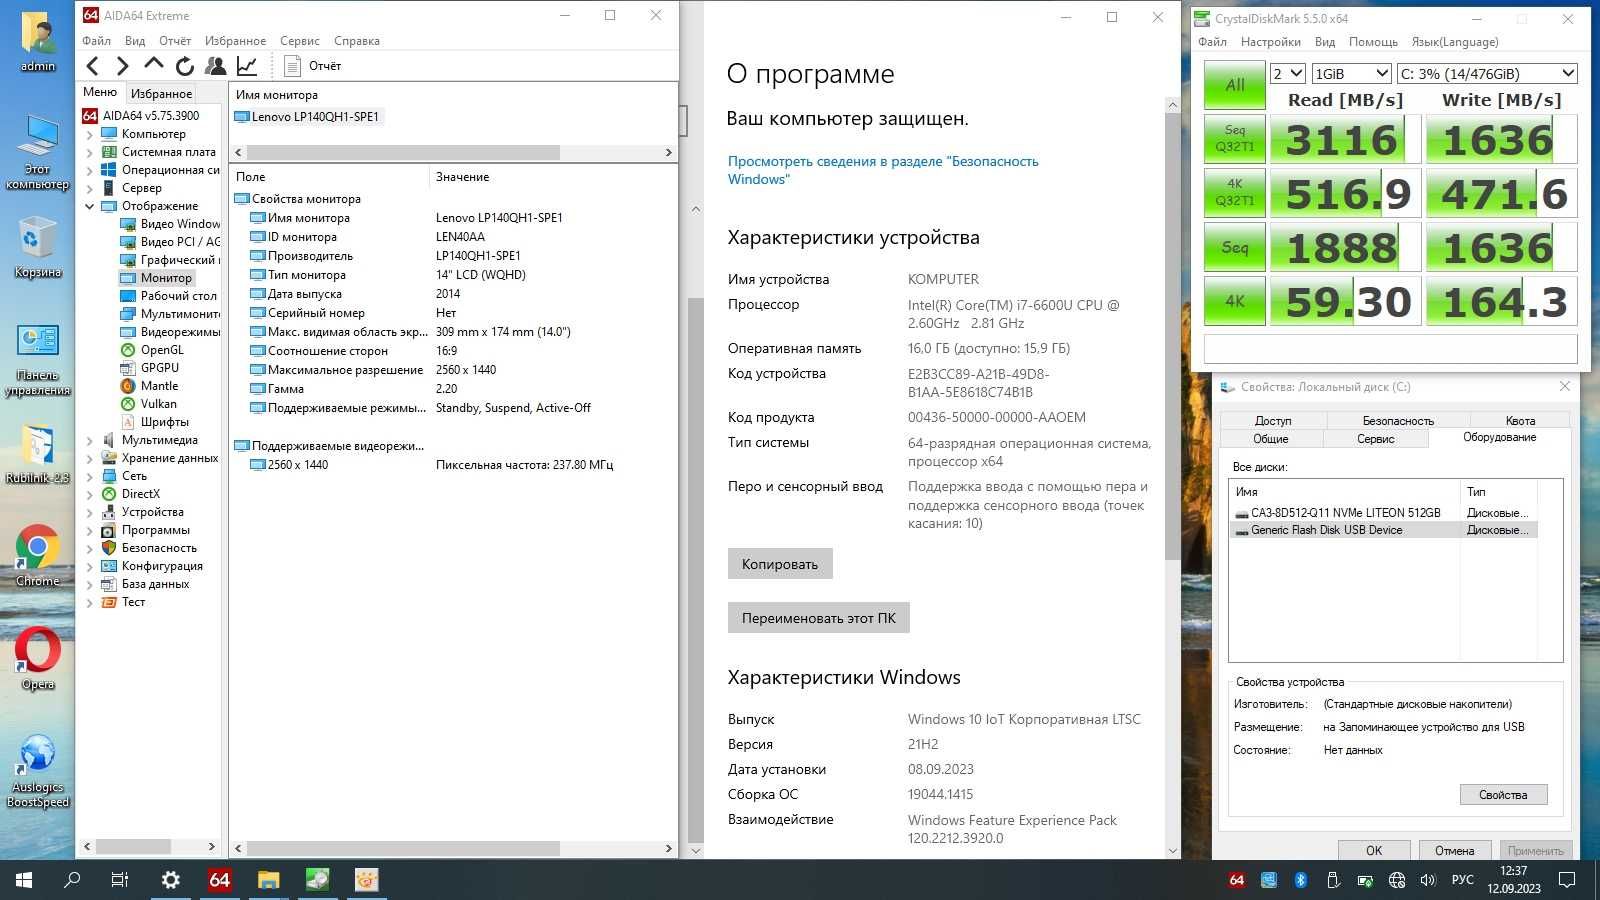The width and height of the screenshot is (1600, 900).
Task: Open AIDA64 Избранное menu
Action: 235,41
